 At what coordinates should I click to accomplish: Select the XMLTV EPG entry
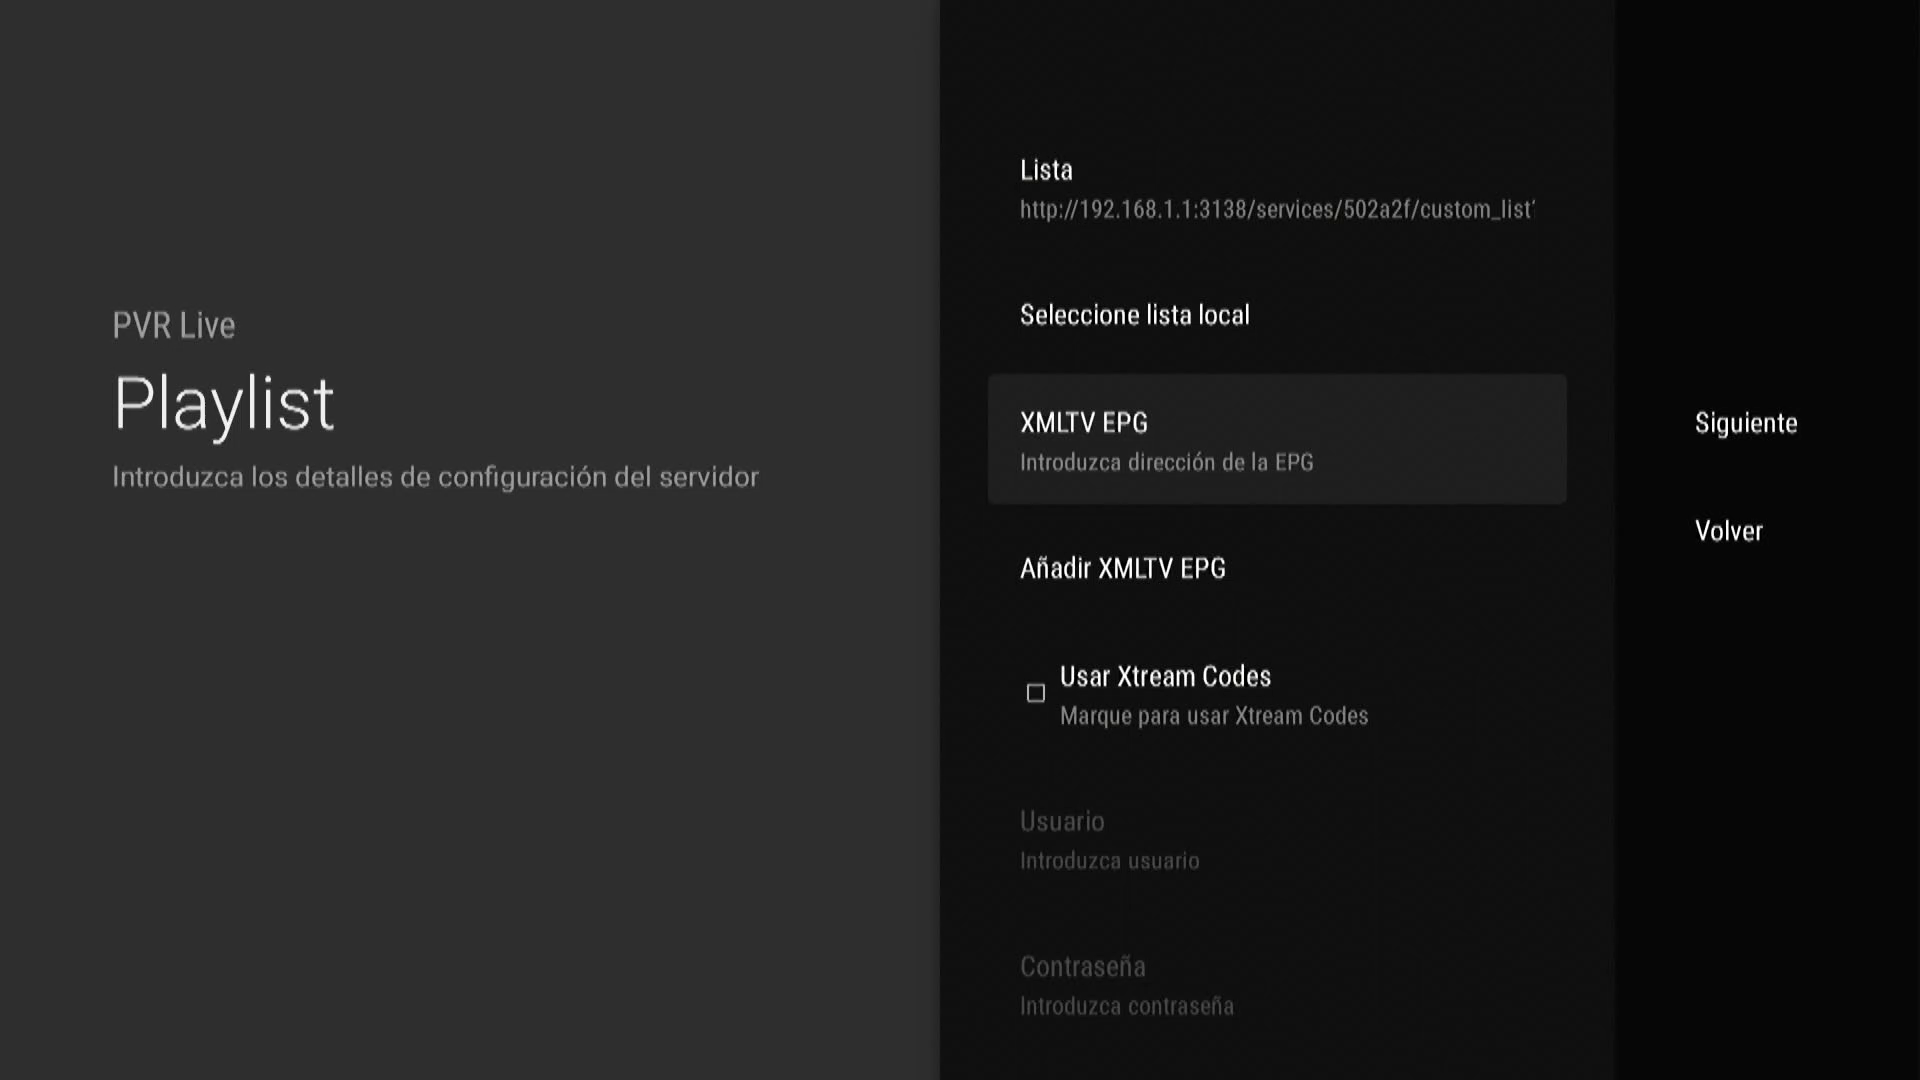click(1084, 423)
